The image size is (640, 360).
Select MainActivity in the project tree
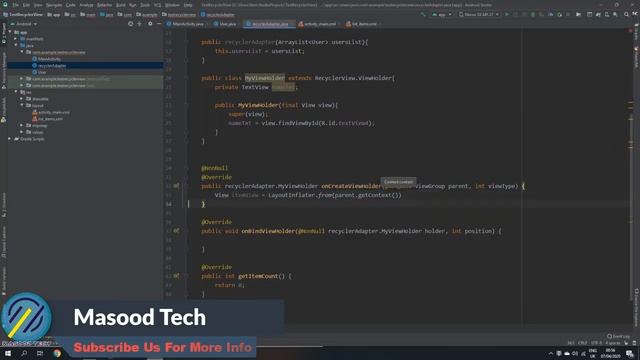click(49, 59)
